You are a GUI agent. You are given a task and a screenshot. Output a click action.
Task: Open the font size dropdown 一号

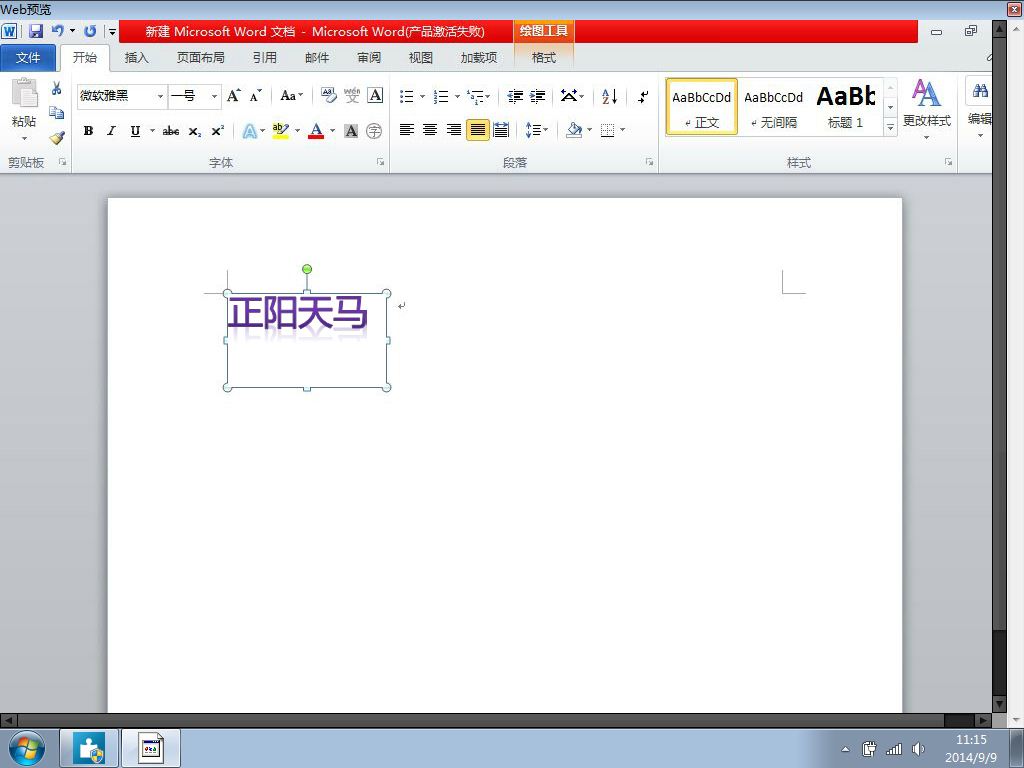214,97
